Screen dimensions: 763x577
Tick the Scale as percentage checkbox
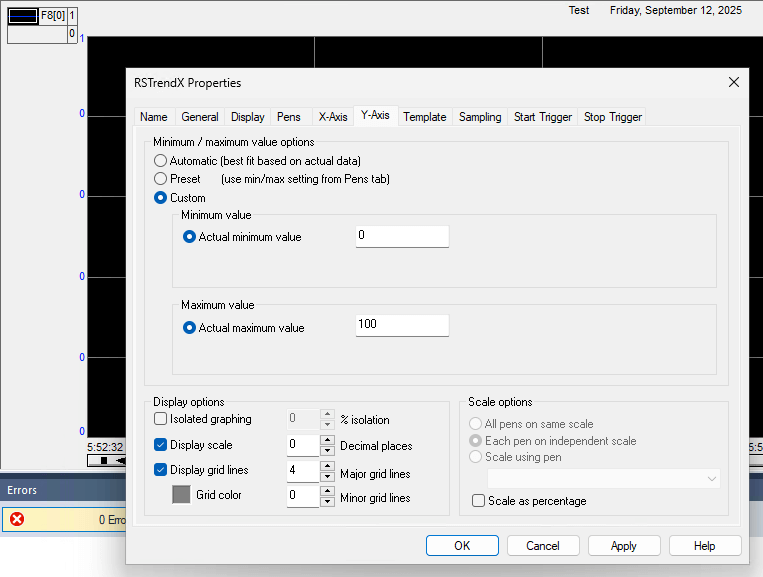[479, 501]
